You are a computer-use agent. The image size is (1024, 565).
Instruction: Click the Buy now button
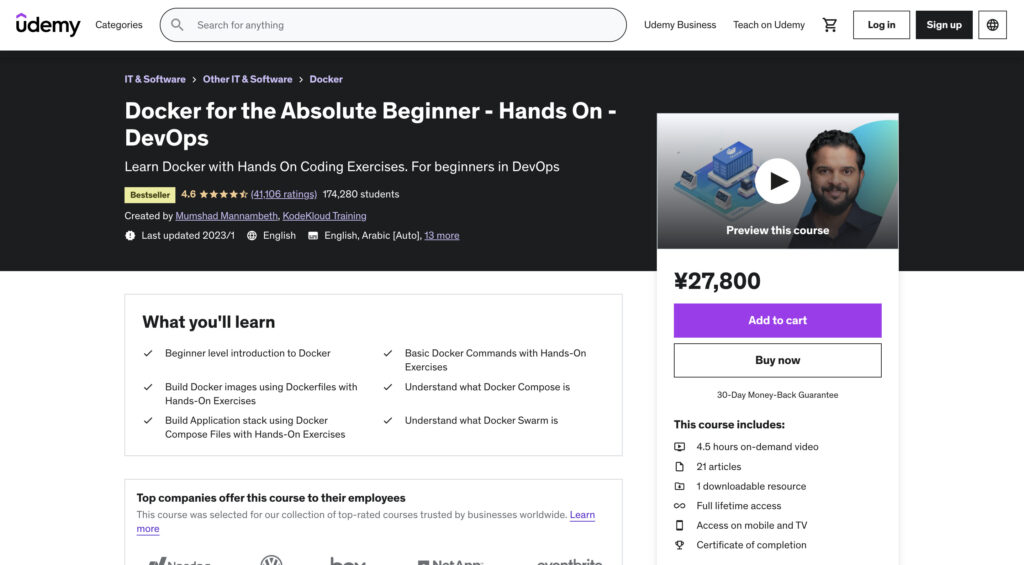point(777,360)
